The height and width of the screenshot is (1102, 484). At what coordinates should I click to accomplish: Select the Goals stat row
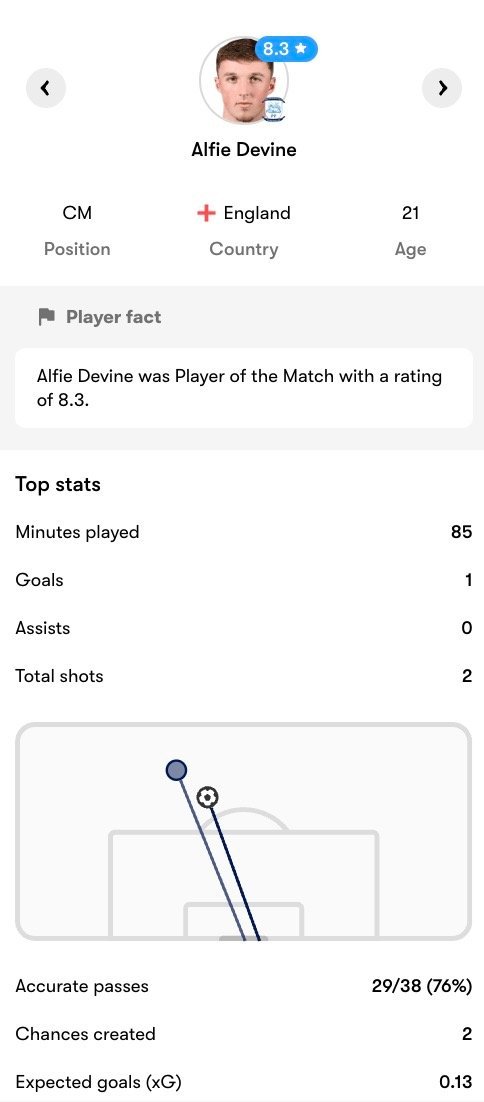pos(244,580)
